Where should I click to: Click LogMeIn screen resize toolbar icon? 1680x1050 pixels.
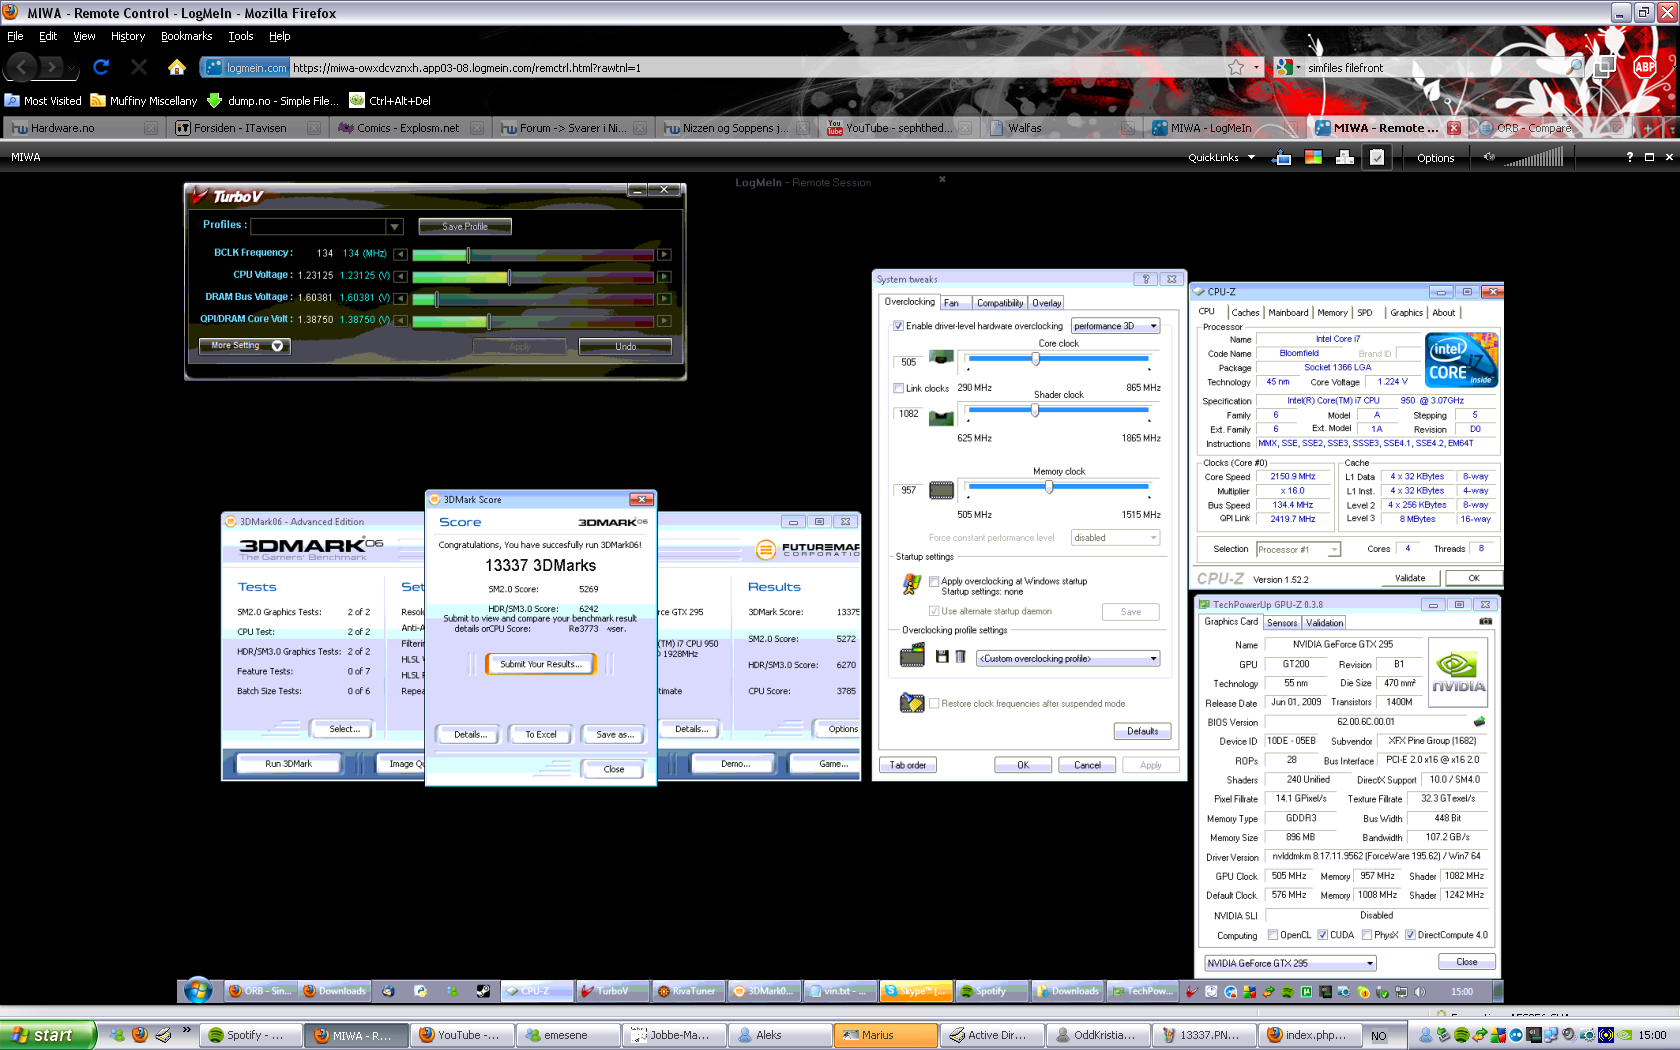pos(1281,157)
